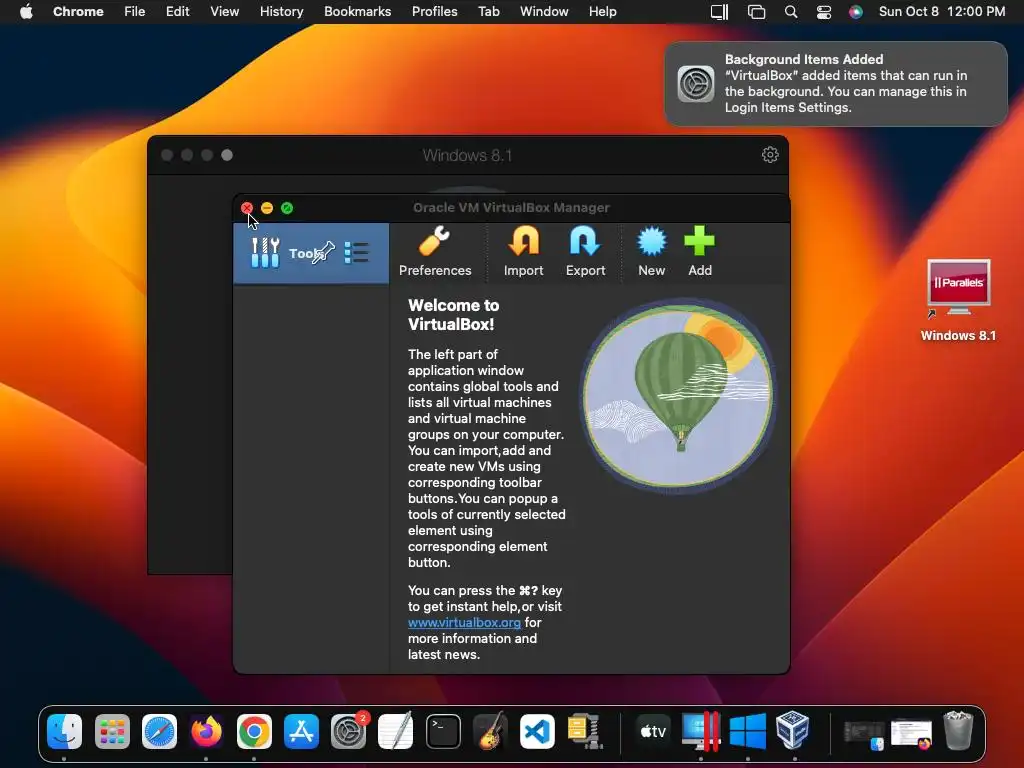Viewport: 1024px width, 768px height.
Task: Open minimized window with Firefox badge in Dock
Action: 911,735
